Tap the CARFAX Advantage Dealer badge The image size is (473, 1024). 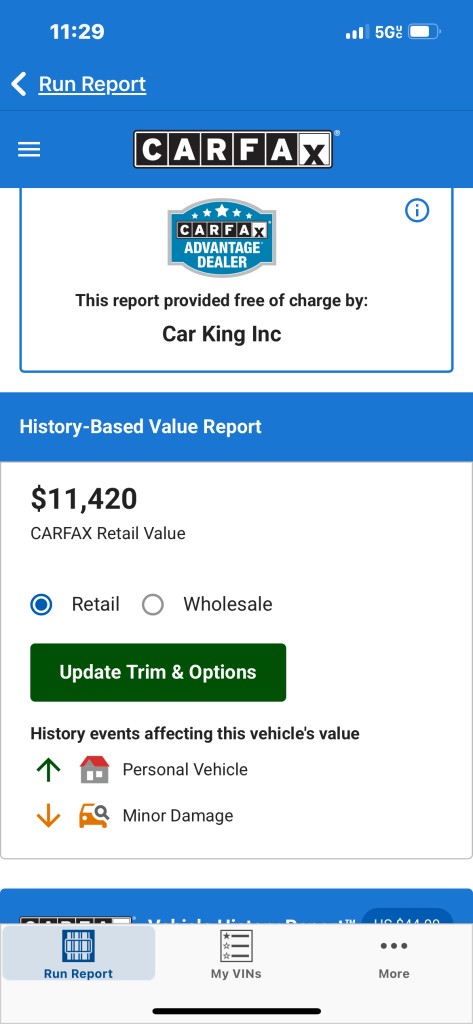pyautogui.click(x=221, y=238)
